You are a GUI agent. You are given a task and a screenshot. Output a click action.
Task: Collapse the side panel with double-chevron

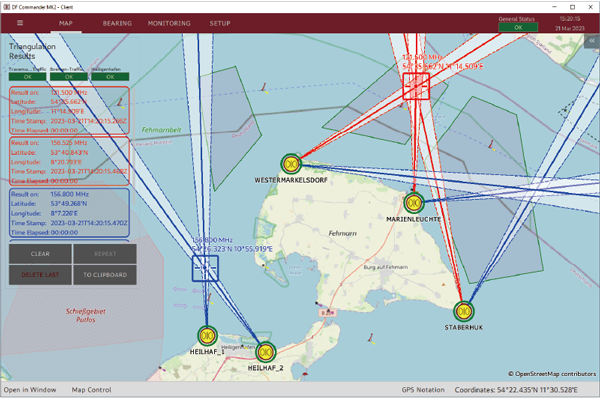coord(592,41)
